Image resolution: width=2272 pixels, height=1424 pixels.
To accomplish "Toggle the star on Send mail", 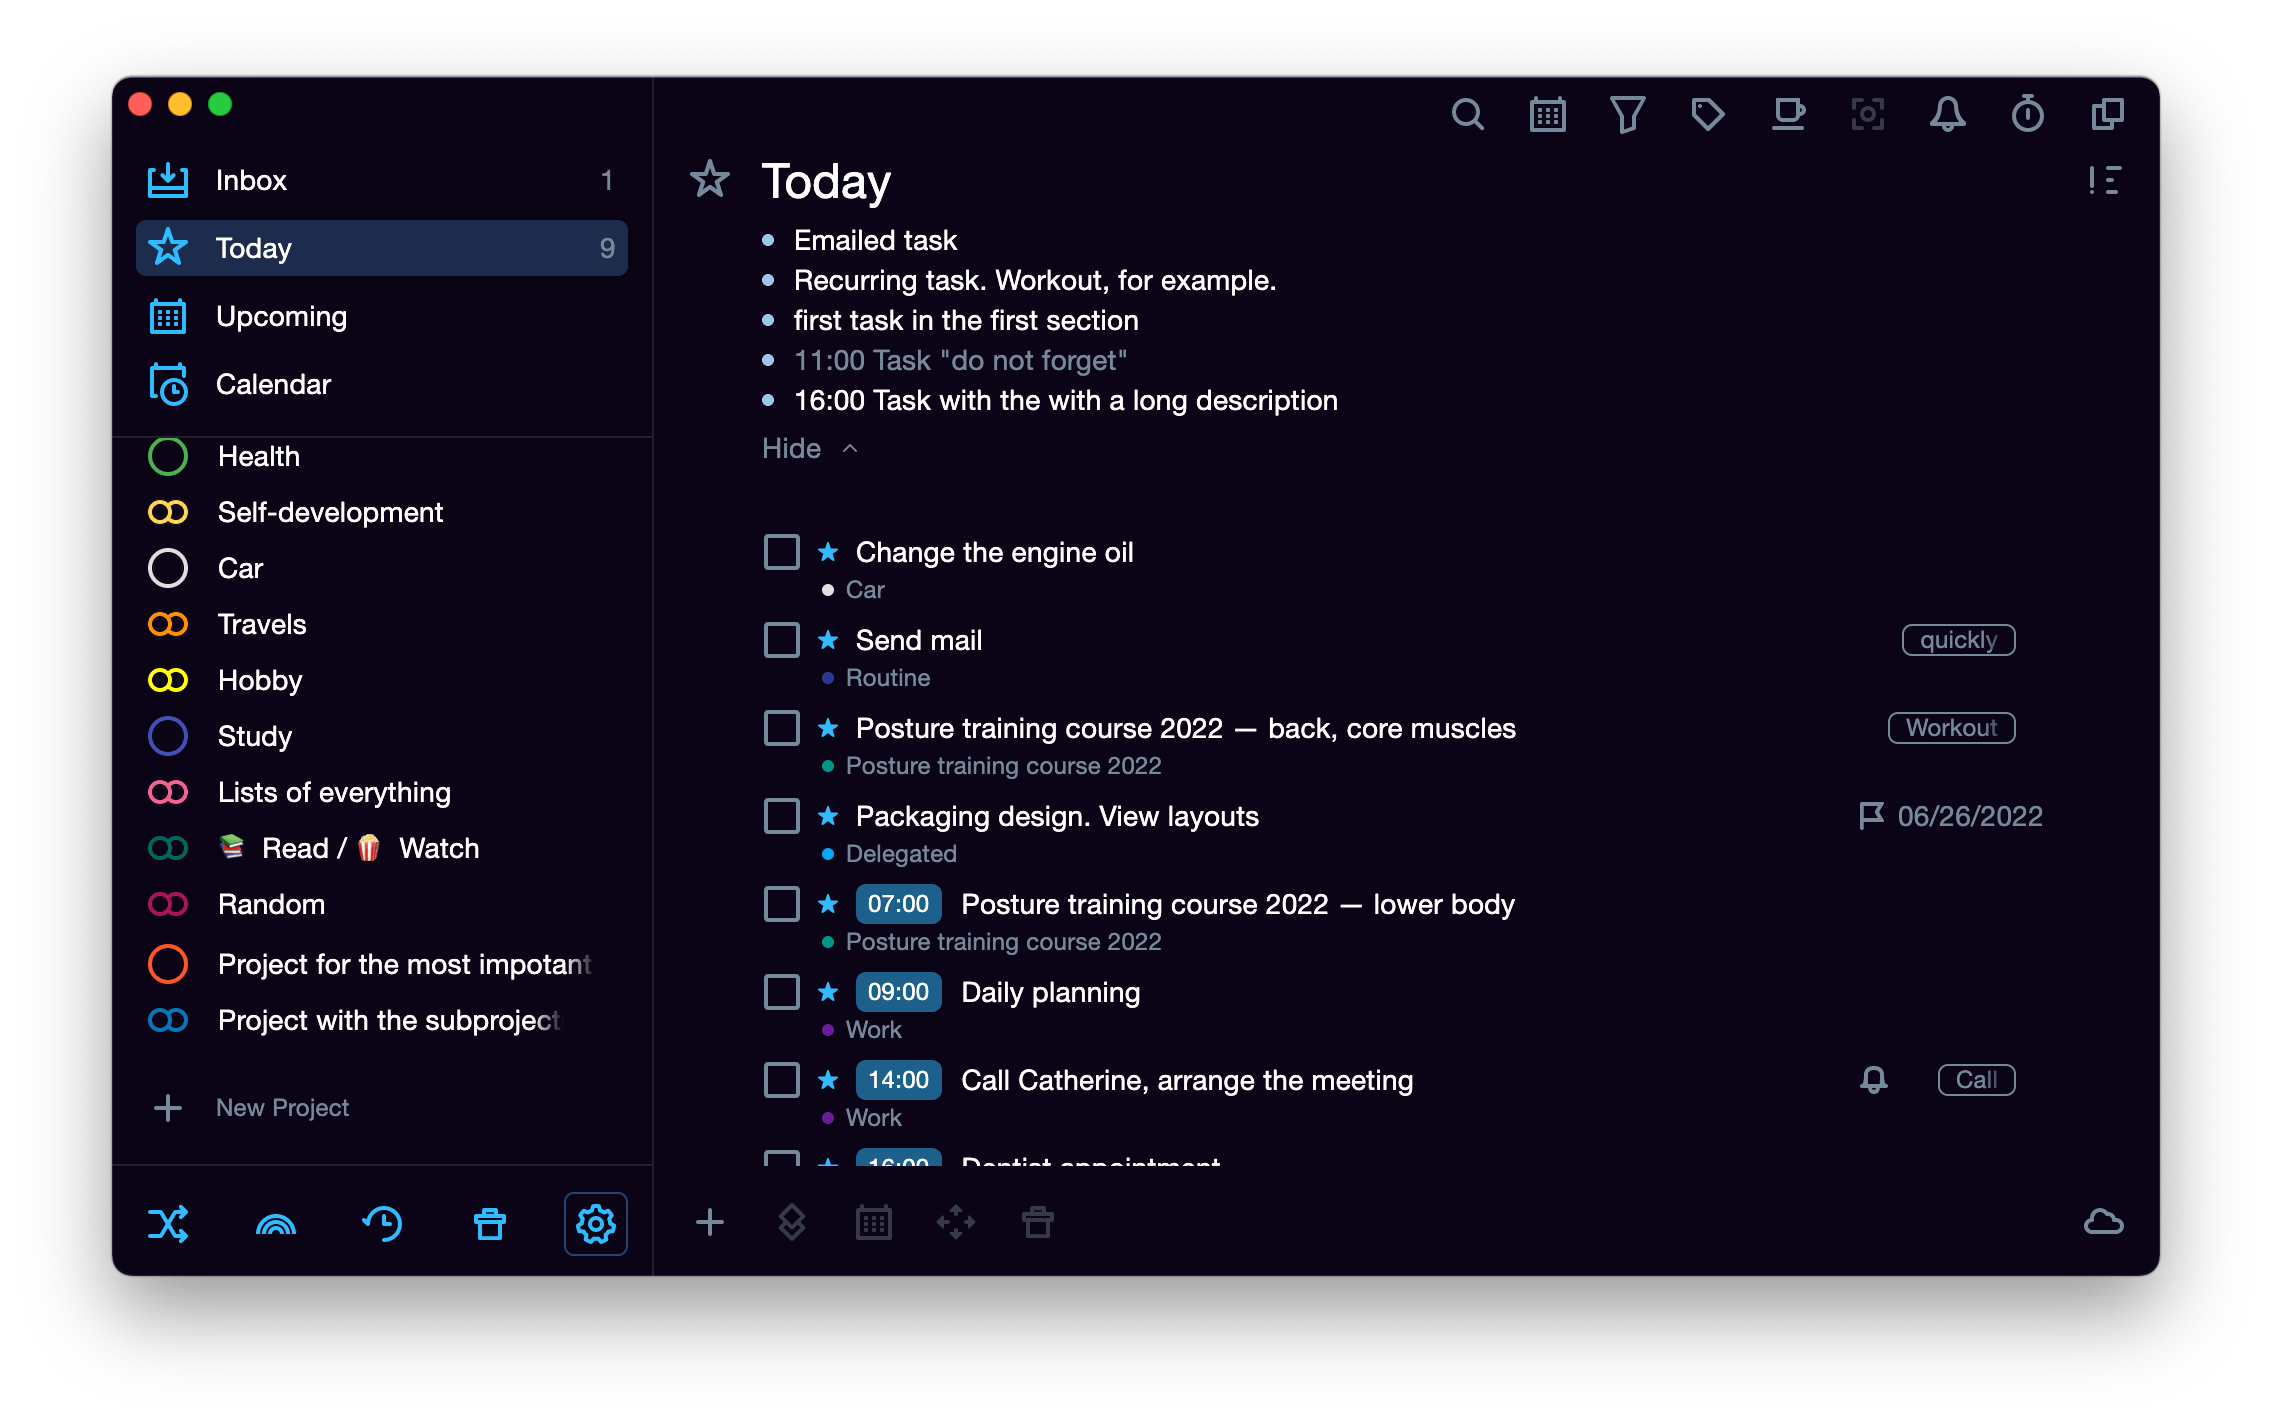I will pyautogui.click(x=828, y=640).
